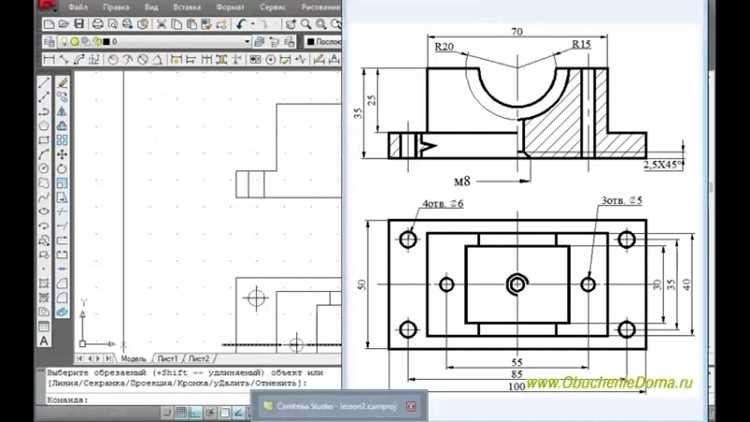This screenshot has width=750, height=422.
Task: Open the Вид menu
Action: click(151, 7)
